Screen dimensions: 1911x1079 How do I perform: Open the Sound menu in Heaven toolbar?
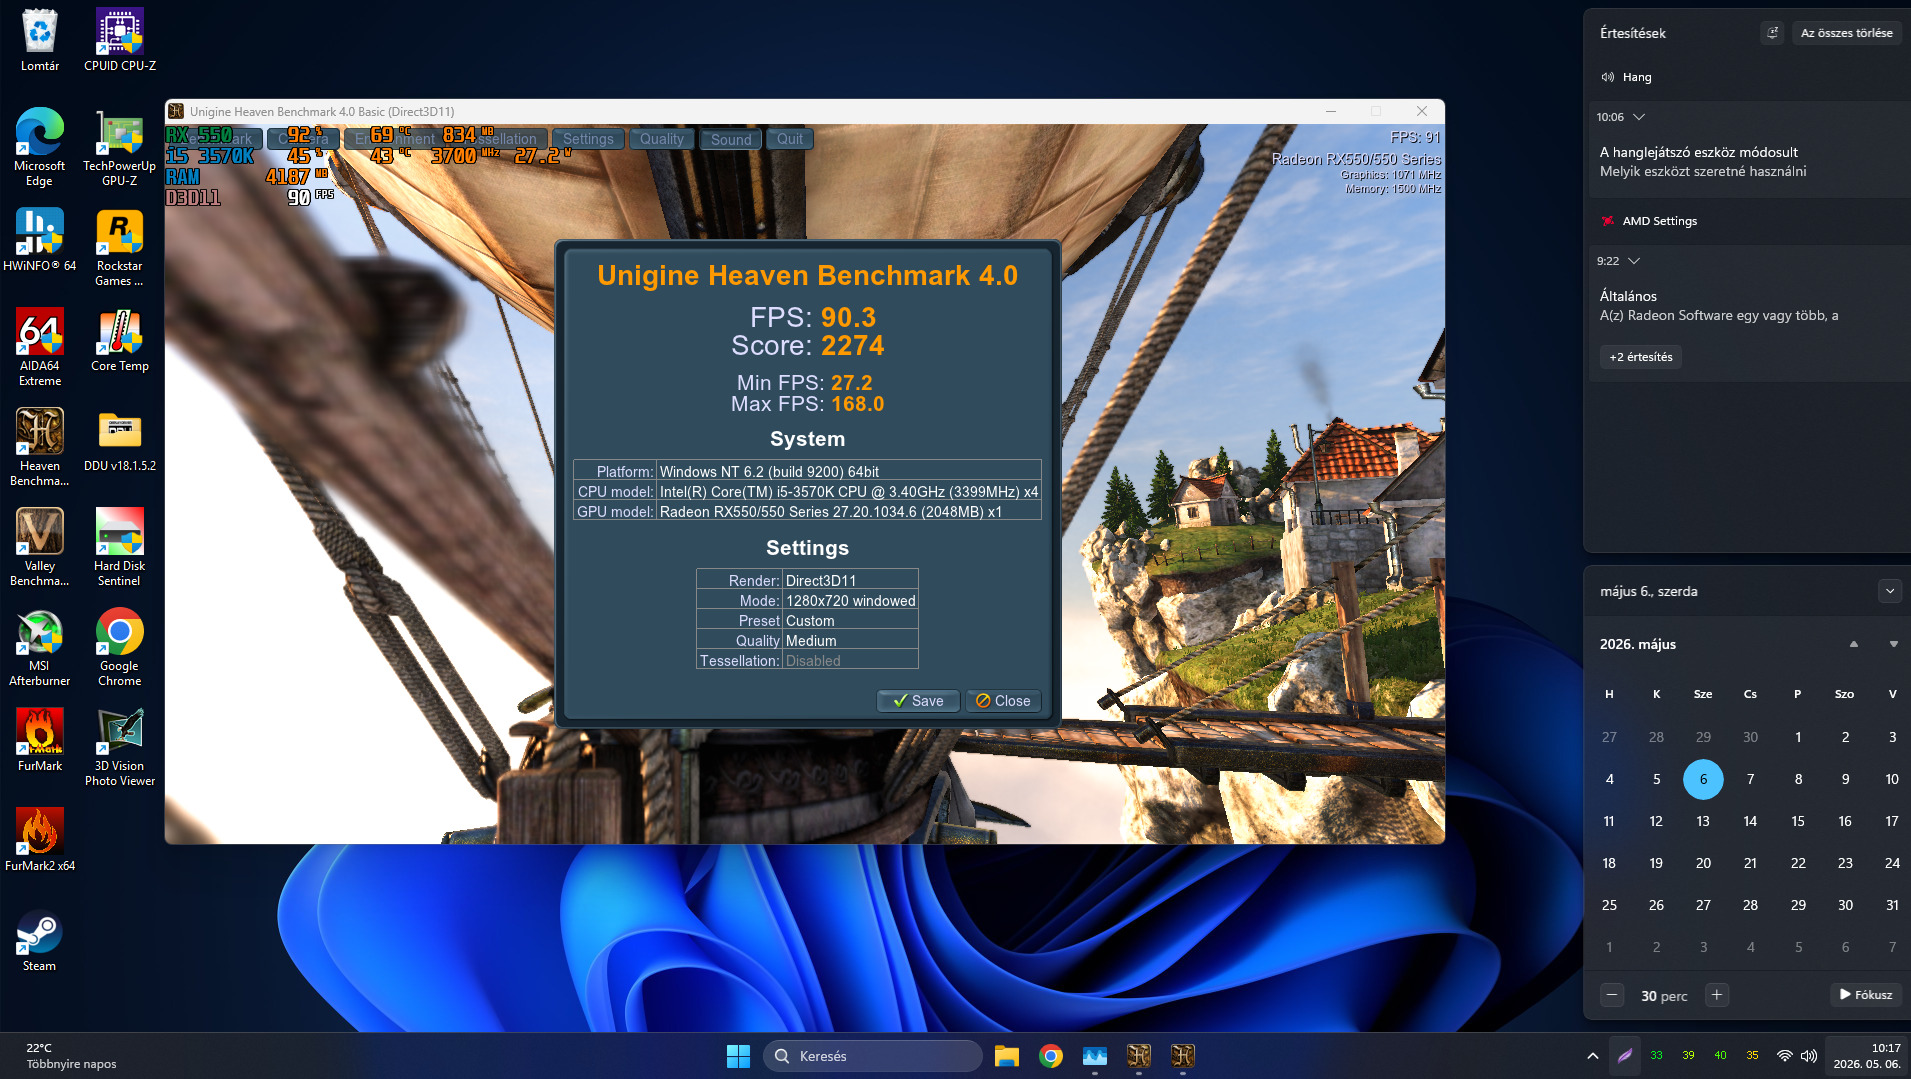click(731, 139)
